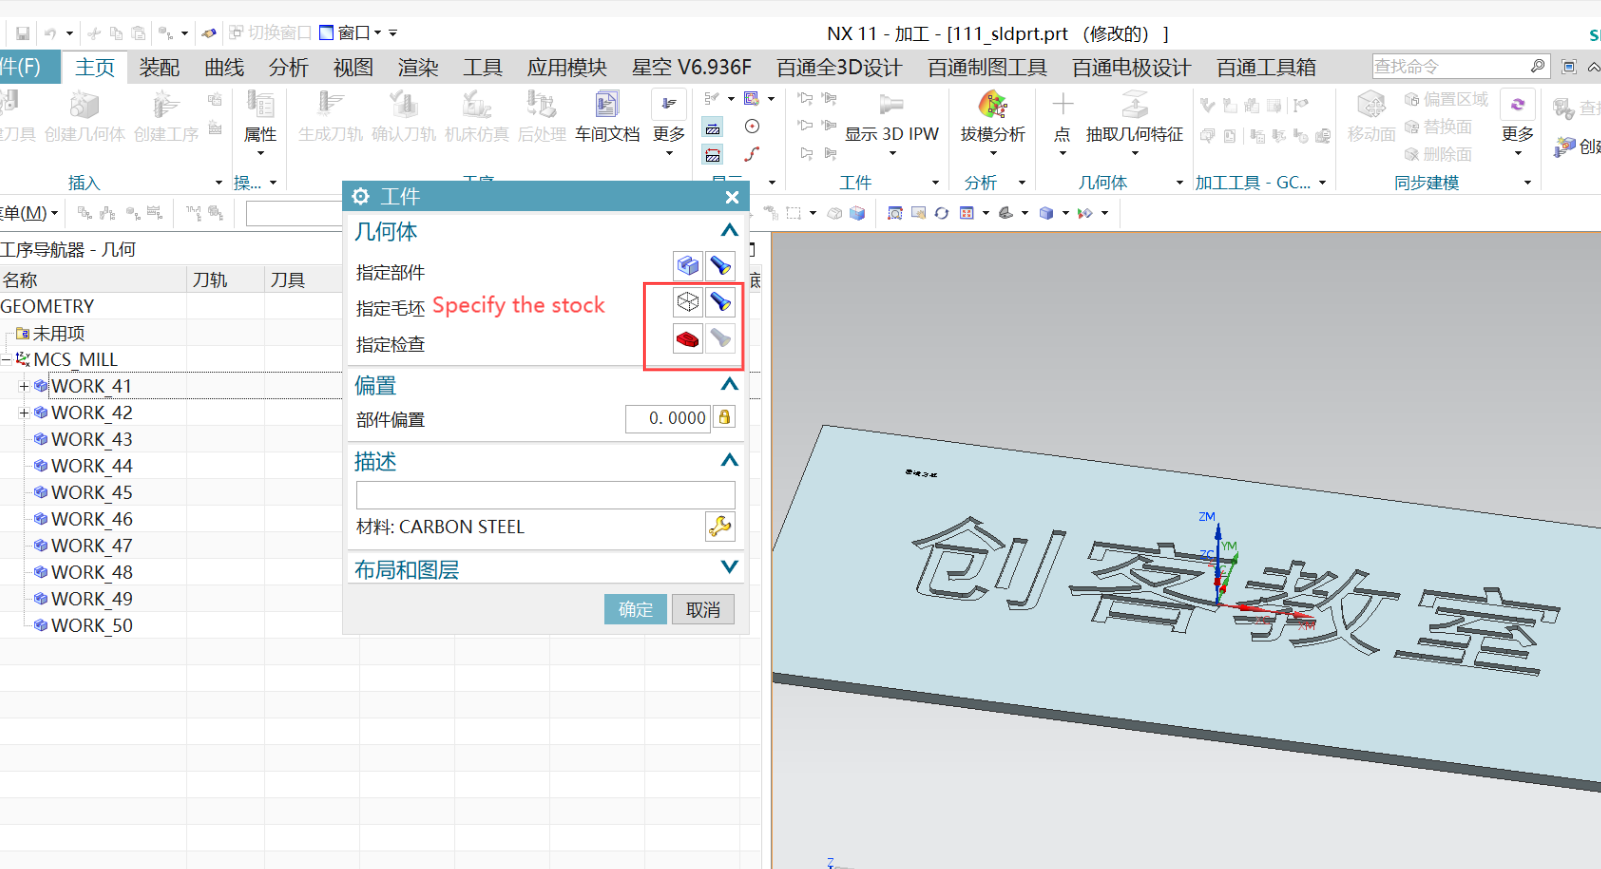1601x869 pixels.
Task: Open the 应用模块 ribbon tab
Action: (x=567, y=67)
